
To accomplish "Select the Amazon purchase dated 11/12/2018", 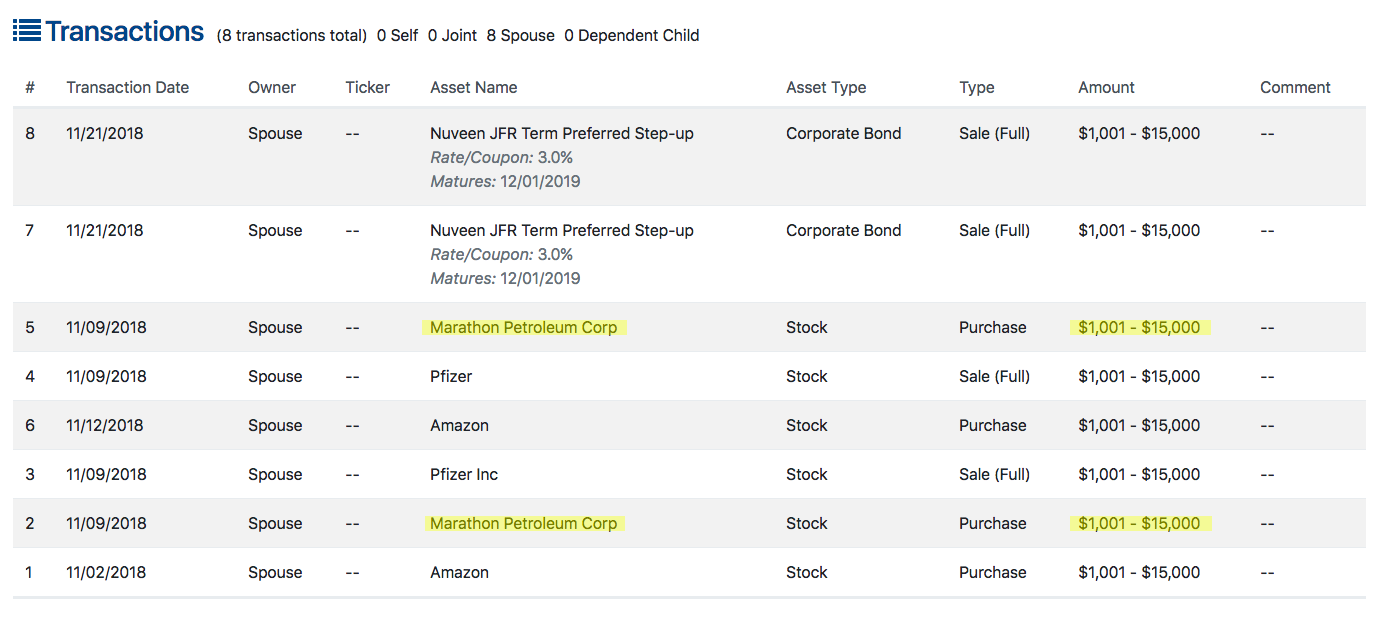I will click(689, 425).
